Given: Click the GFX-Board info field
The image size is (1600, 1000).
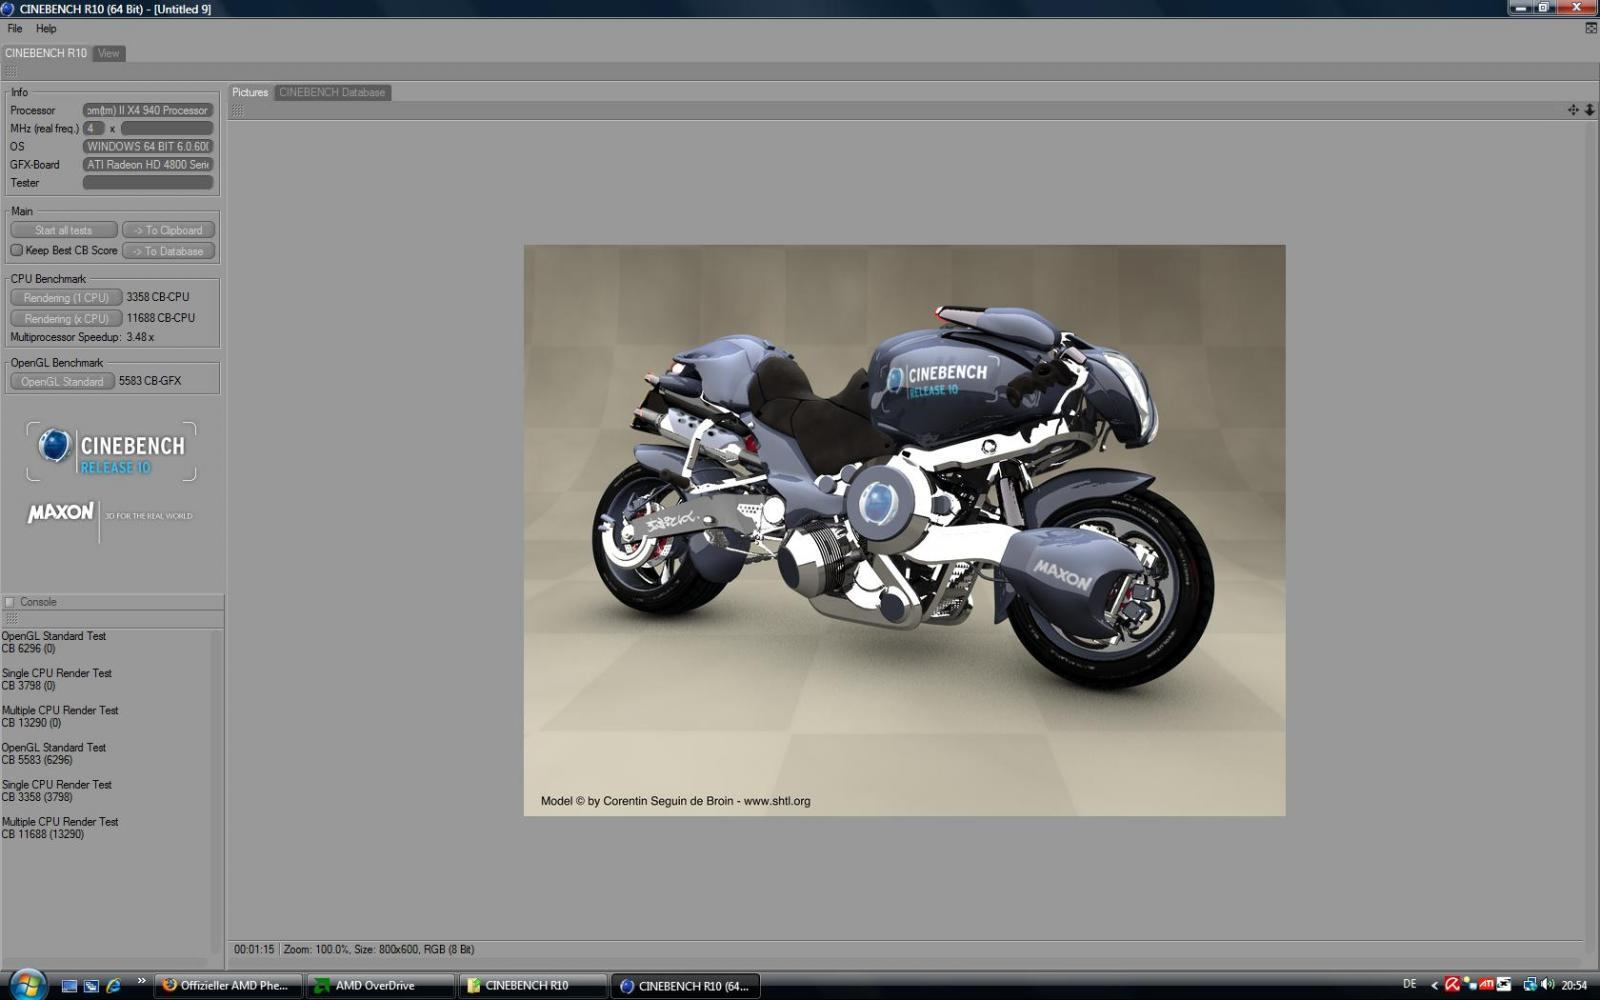Looking at the screenshot, I should point(148,164).
